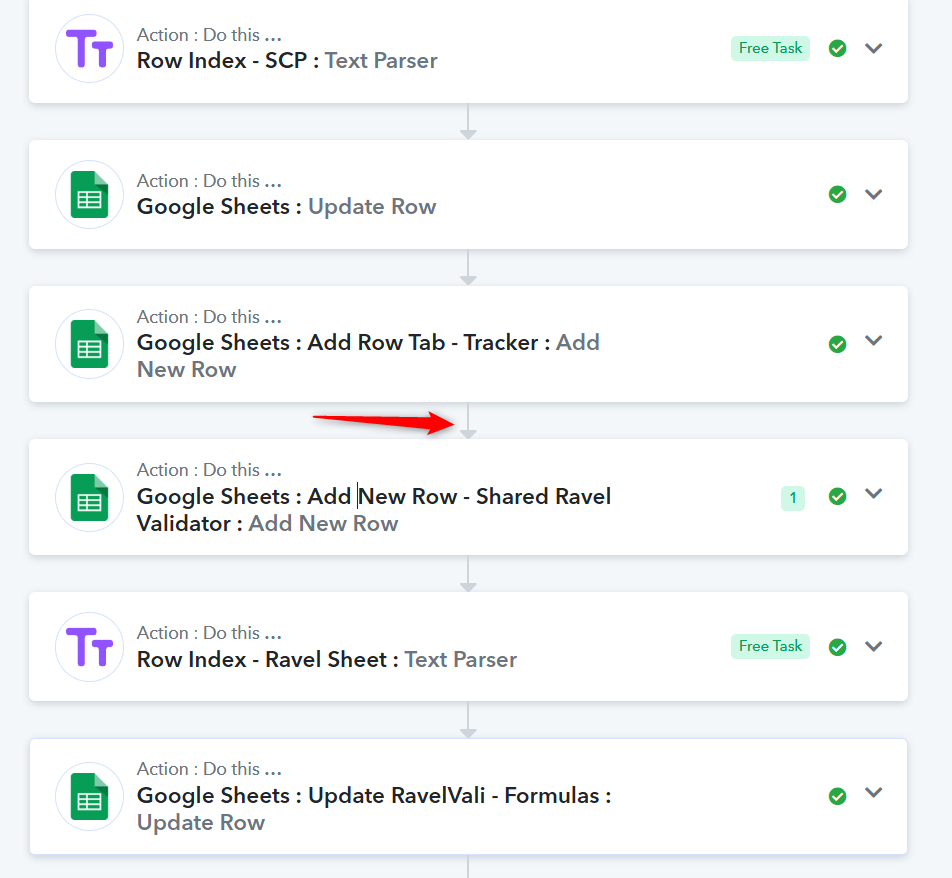952x878 pixels.
Task: Click green check status on Shared Ravel Validator step
Action: point(837,496)
